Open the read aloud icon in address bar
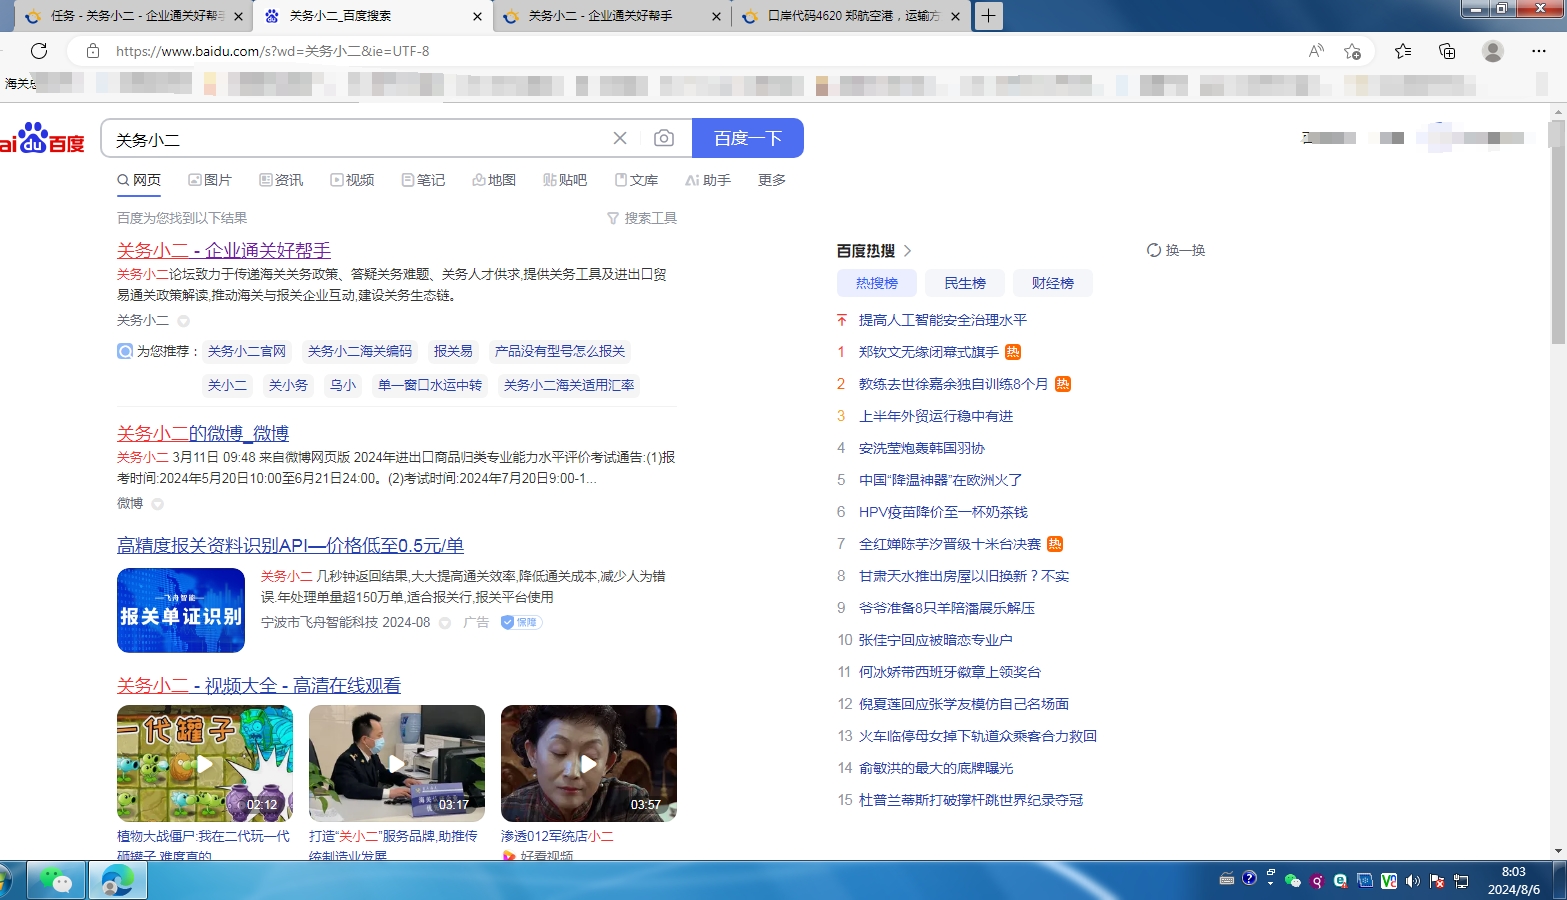This screenshot has width=1567, height=900. coord(1316,51)
